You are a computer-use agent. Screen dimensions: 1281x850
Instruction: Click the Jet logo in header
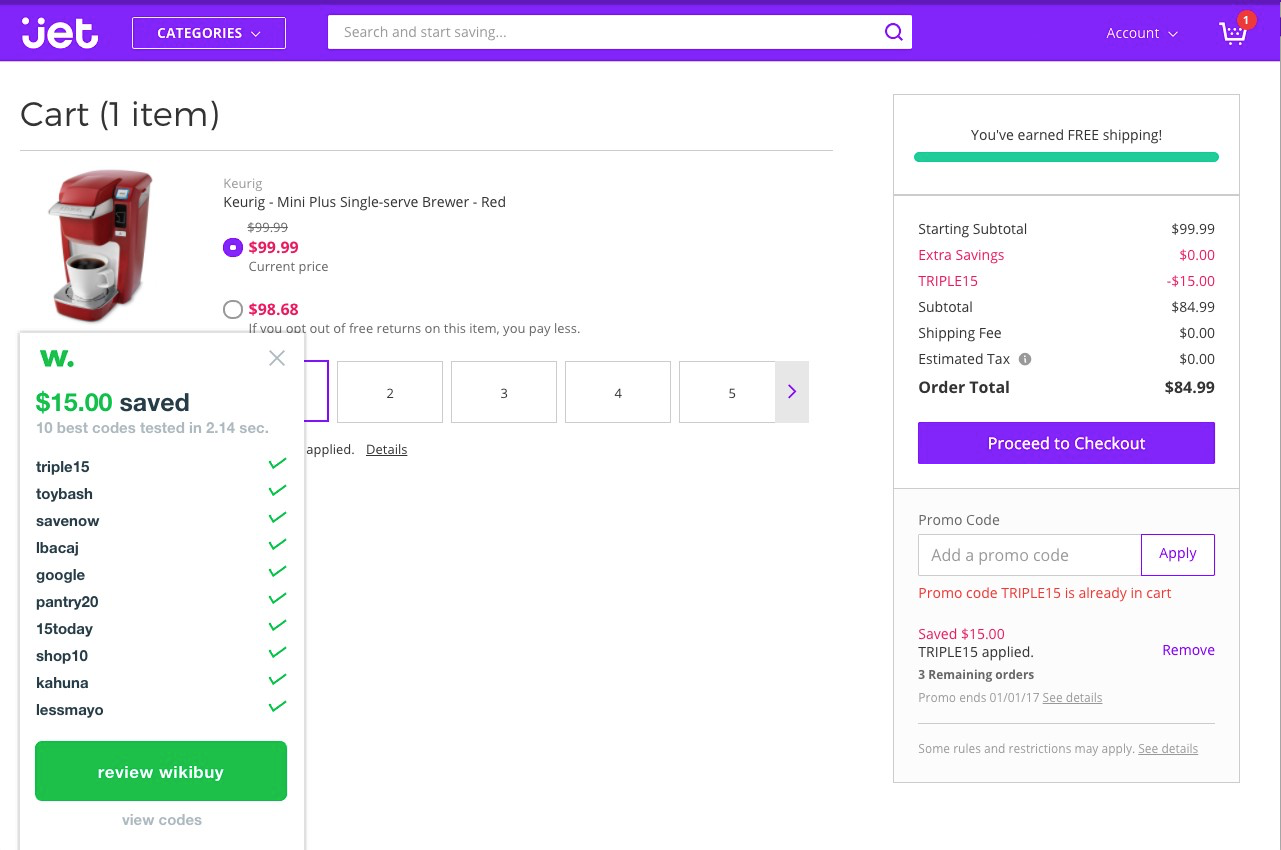[x=60, y=32]
